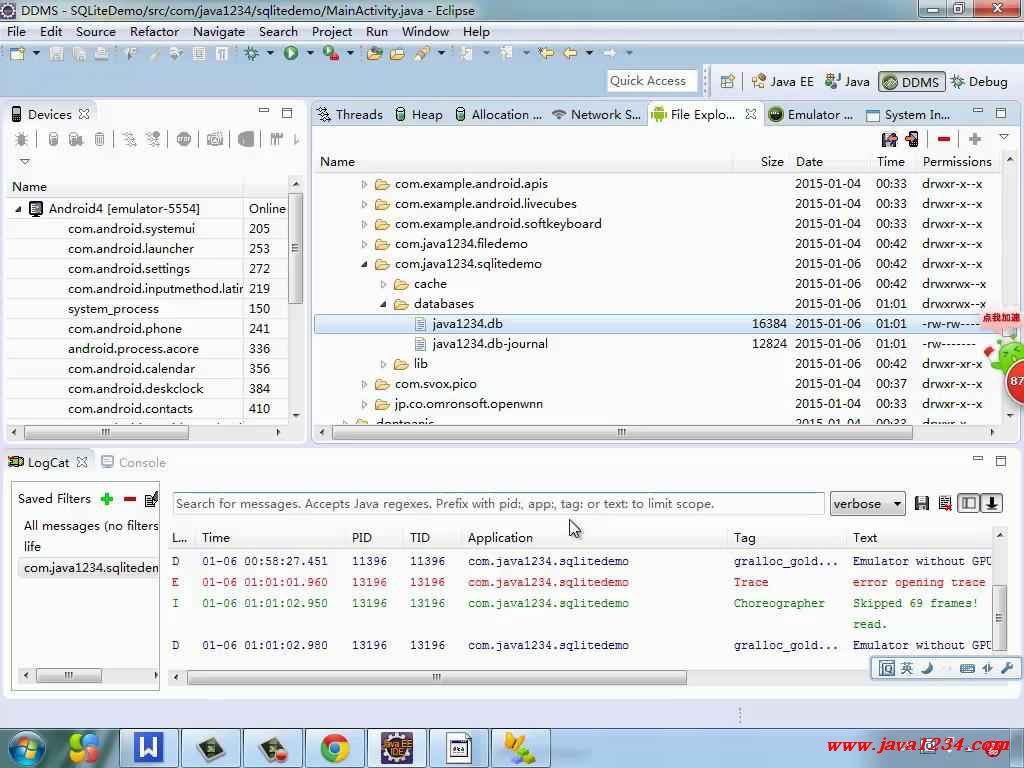Click Cause GC trash can icon
Image resolution: width=1024 pixels, height=768 pixels.
(99, 139)
